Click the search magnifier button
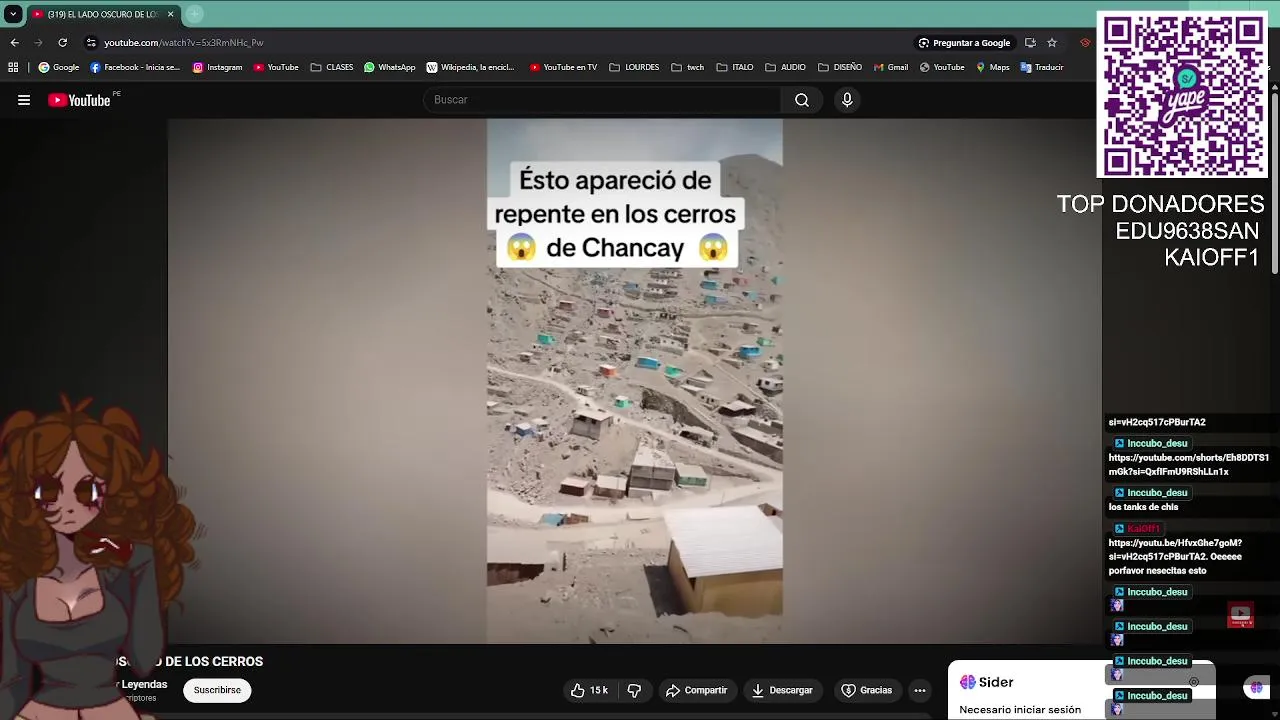Screen dimensions: 1280x720 [802, 100]
